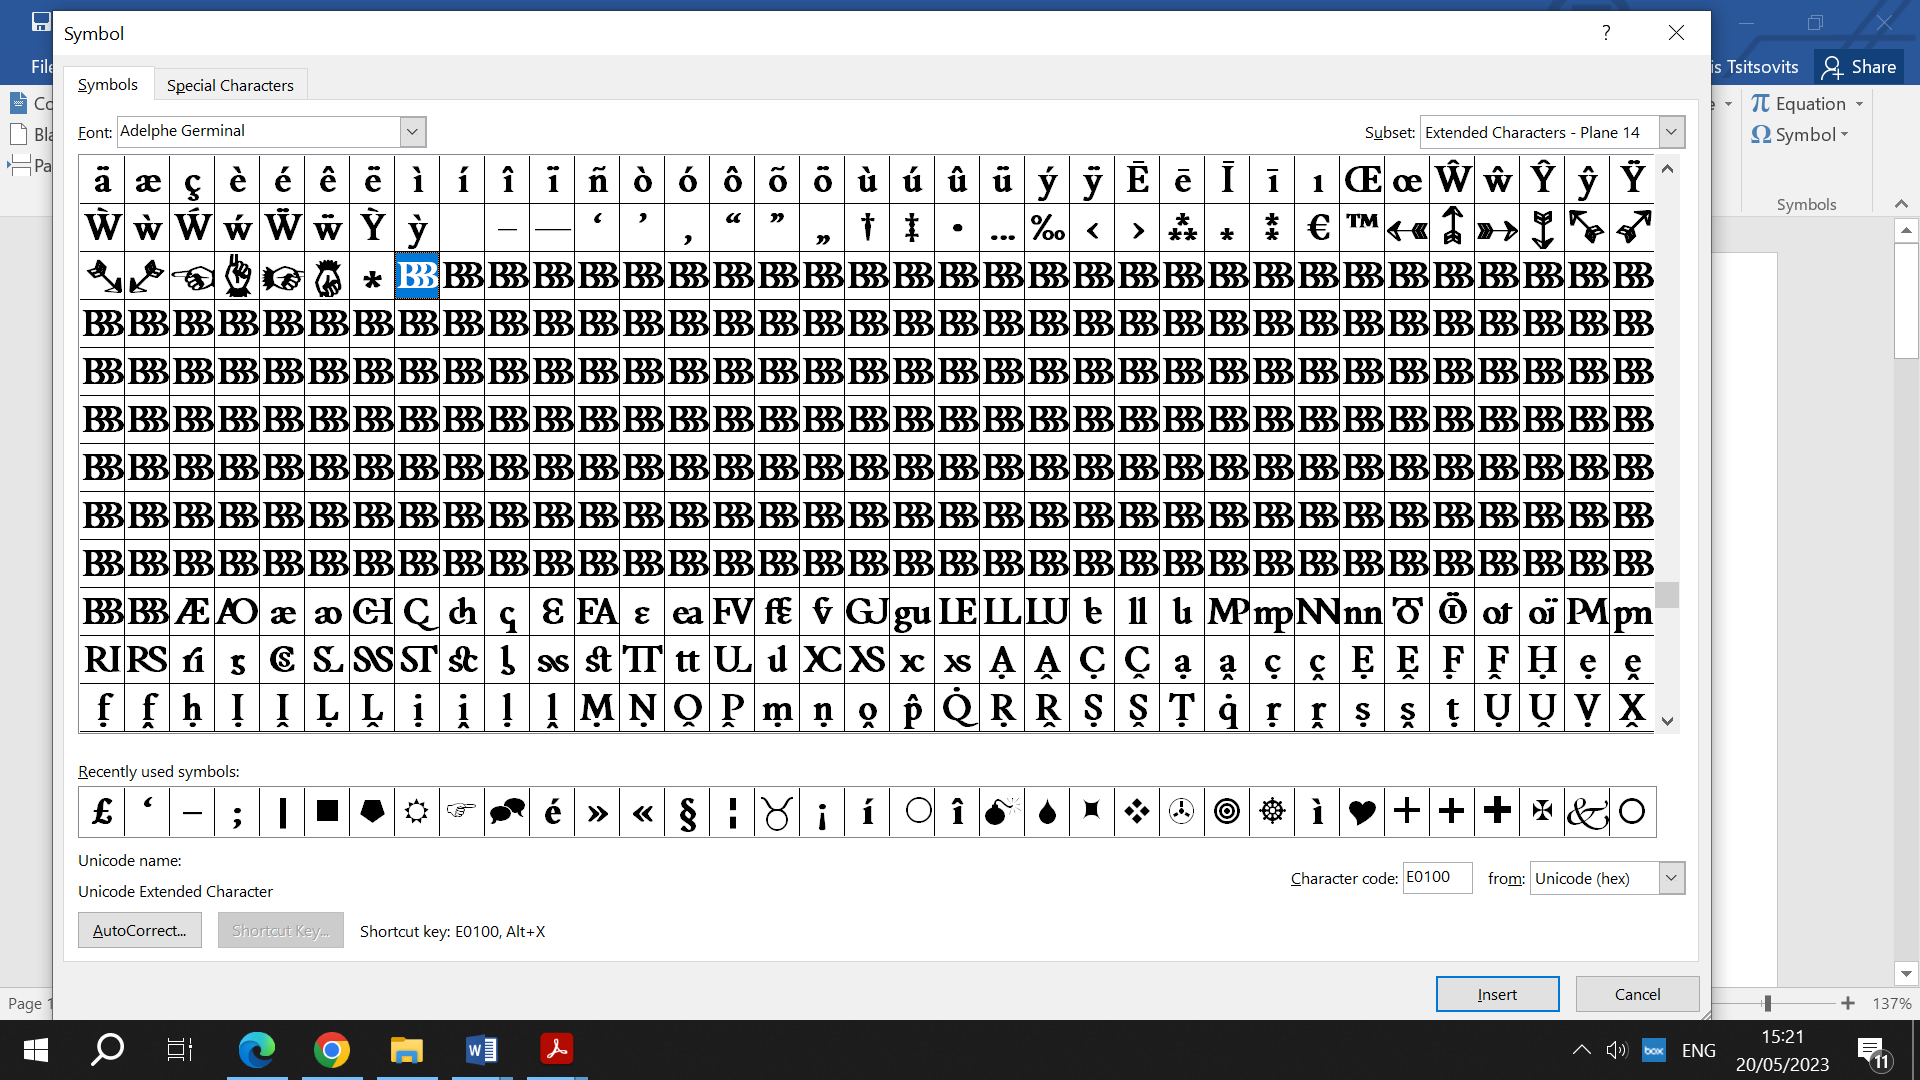The height and width of the screenshot is (1080, 1920).
Task: Open the Subset dropdown showing Extended Characters
Action: tap(1669, 131)
